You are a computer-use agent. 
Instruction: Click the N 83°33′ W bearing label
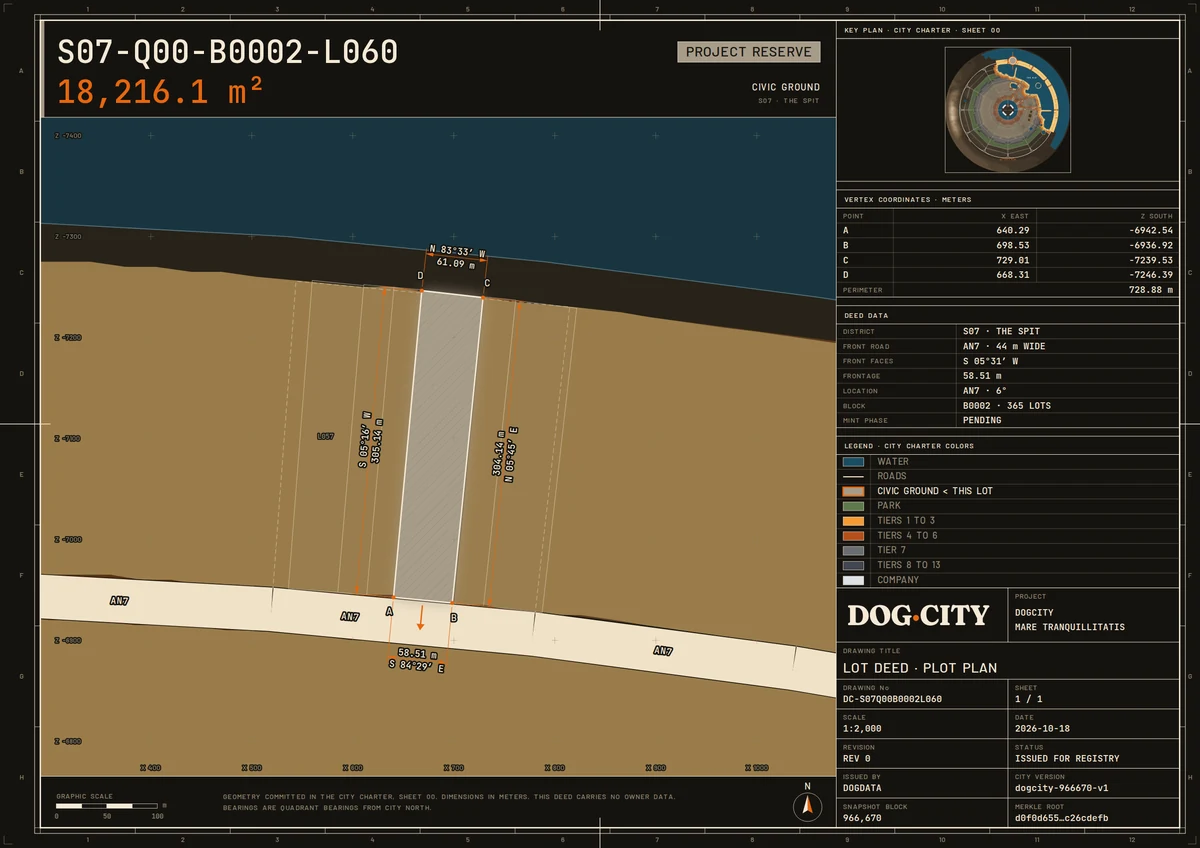(x=457, y=251)
